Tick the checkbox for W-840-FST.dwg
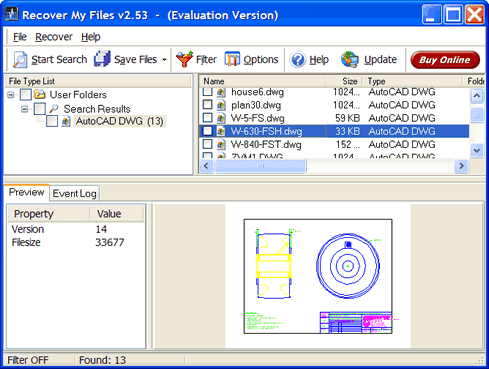 tap(207, 144)
